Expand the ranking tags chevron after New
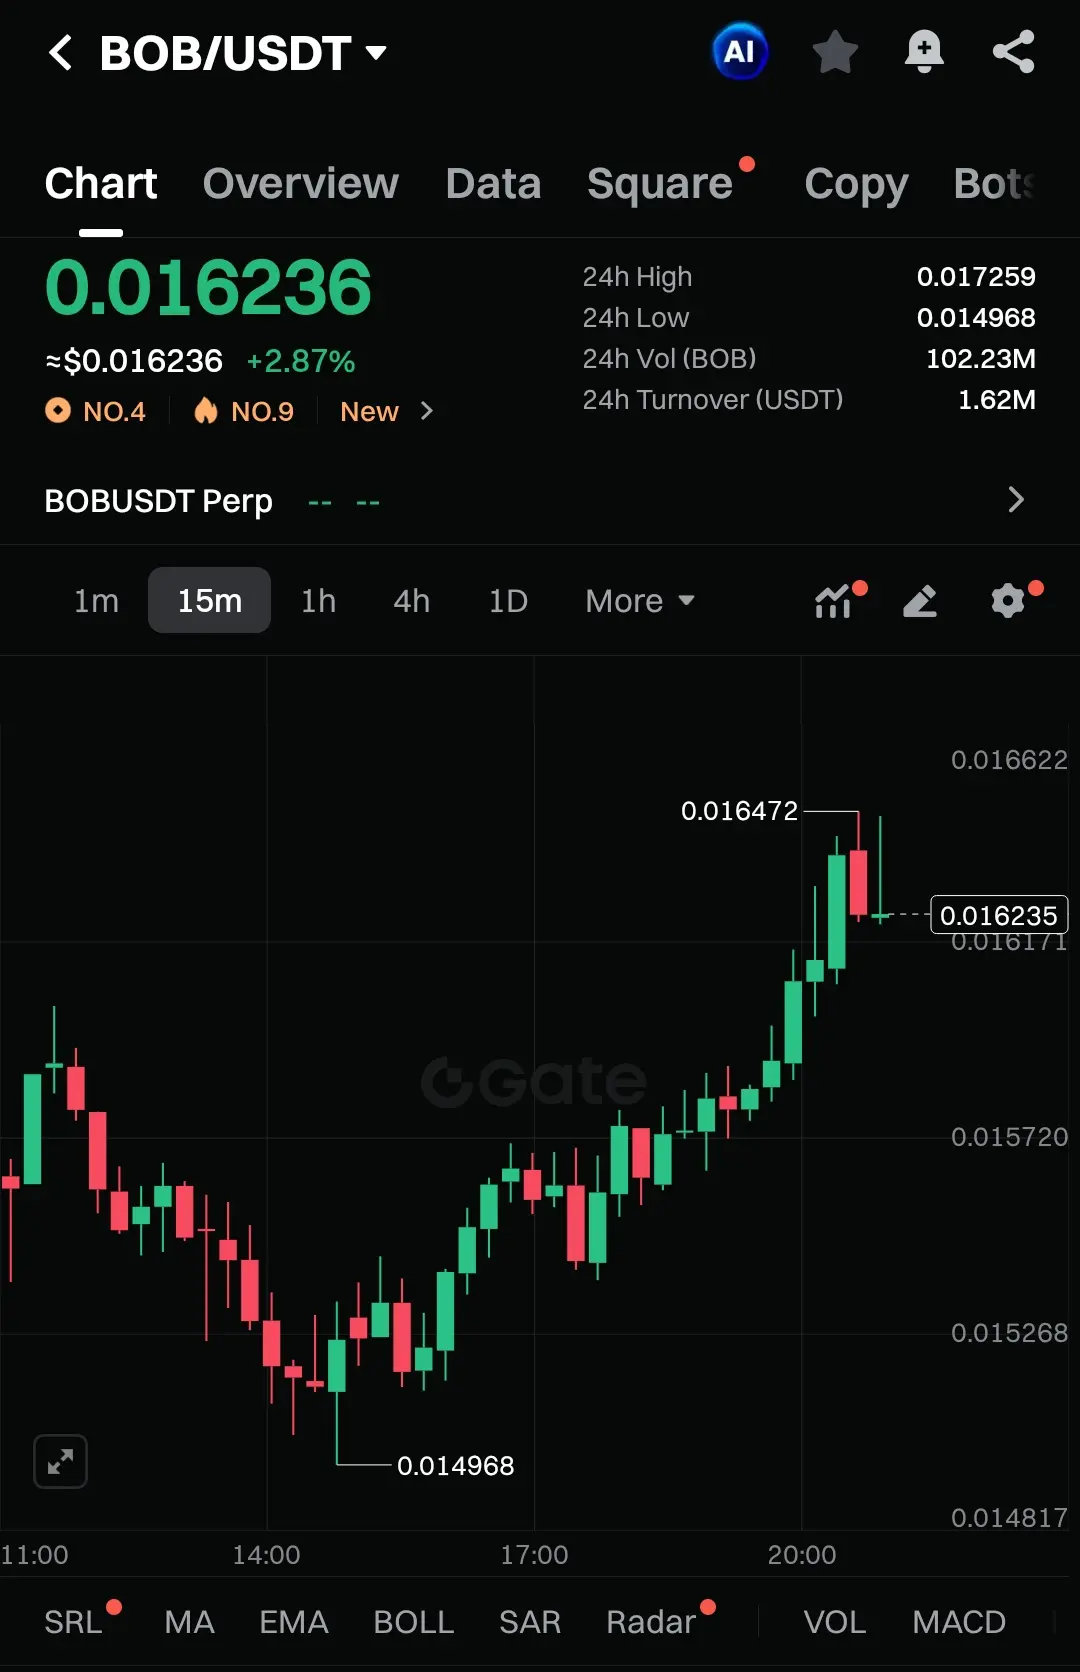 click(427, 411)
